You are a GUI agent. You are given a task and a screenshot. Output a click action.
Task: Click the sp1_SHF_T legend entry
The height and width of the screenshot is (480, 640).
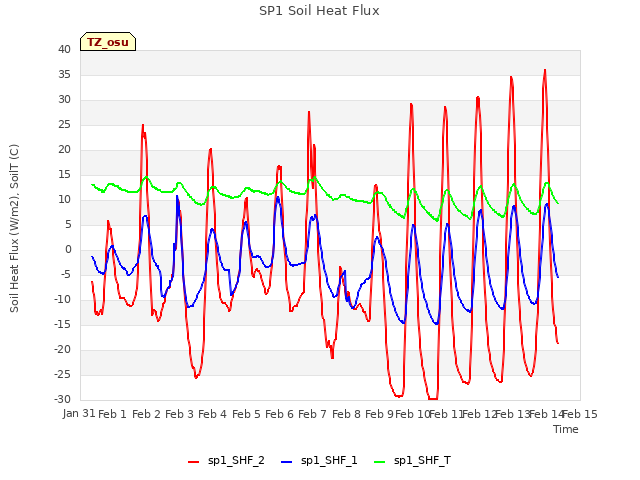412,461
